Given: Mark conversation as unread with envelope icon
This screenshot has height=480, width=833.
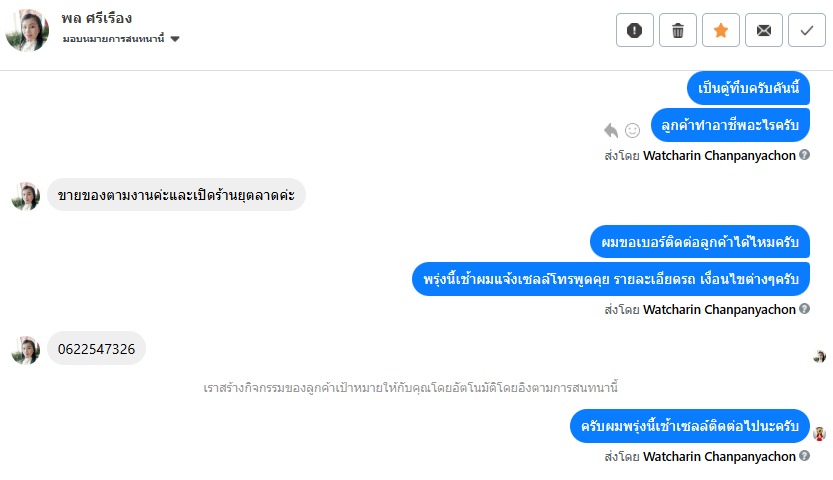Looking at the screenshot, I should point(764,30).
